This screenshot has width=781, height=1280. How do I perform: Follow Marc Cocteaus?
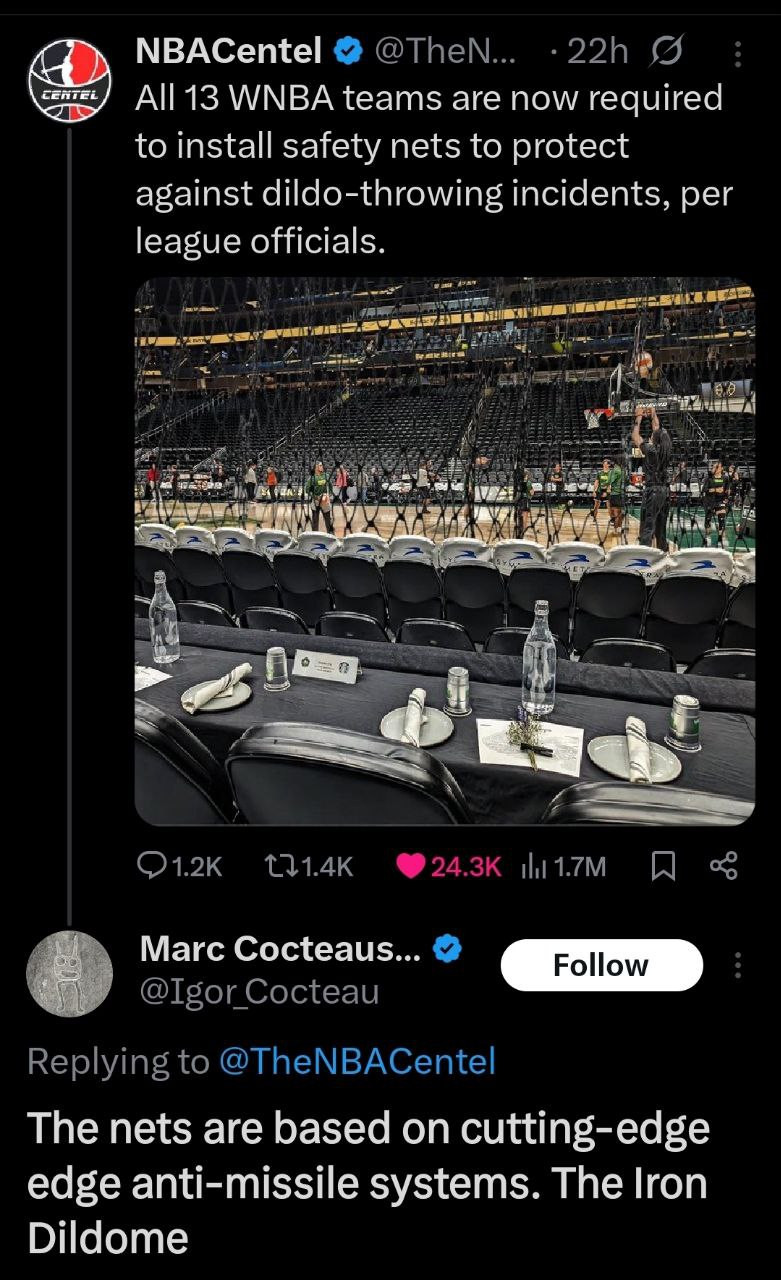[x=600, y=965]
